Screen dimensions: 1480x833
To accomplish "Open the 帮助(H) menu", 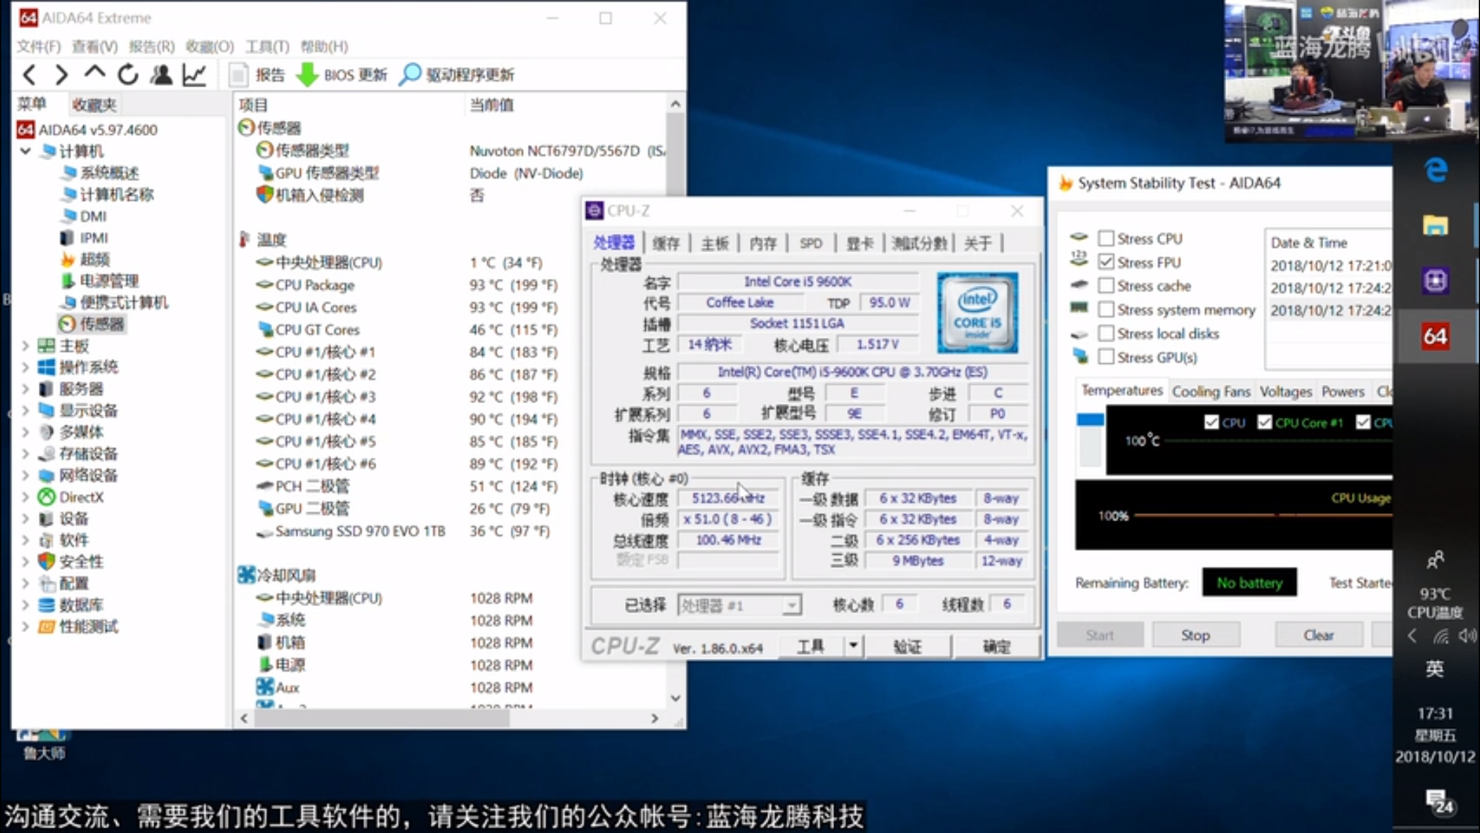I will click(x=324, y=46).
